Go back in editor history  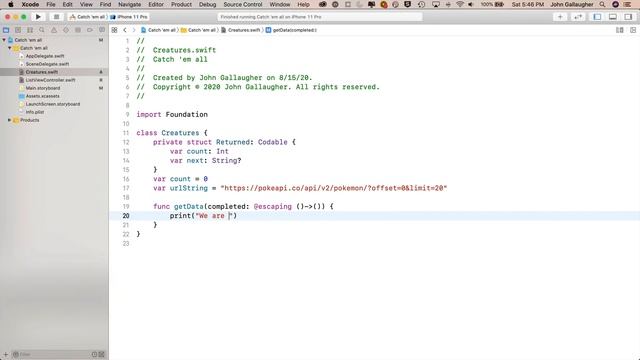coord(125,30)
